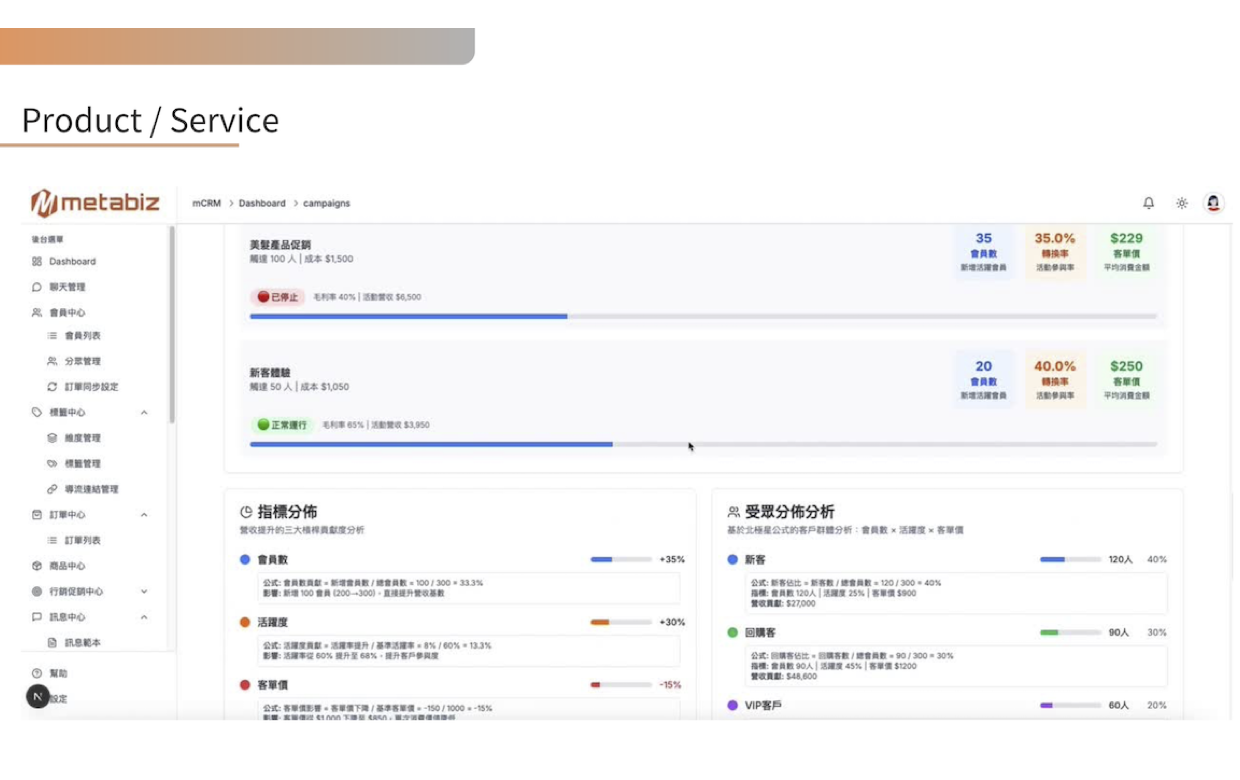Image resolution: width=1240 pixels, height=780 pixels.
Task: Expand the 行銷促銷中心 section chevron
Action: 144,592
